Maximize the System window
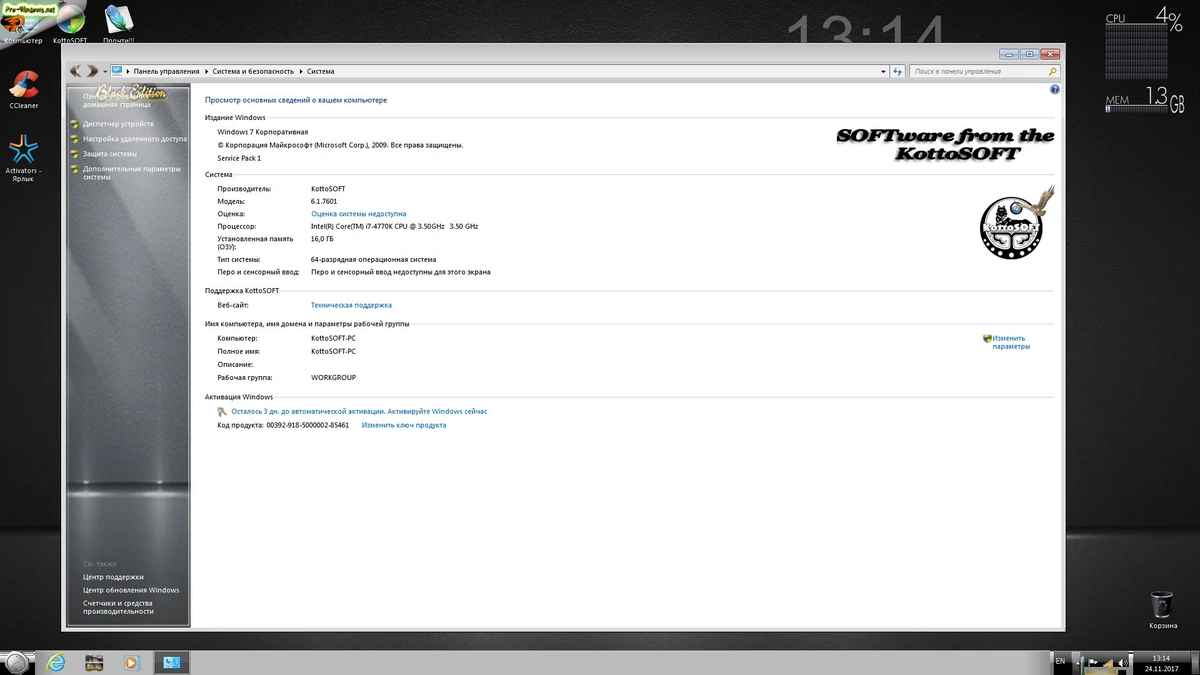1200x675 pixels. click(1029, 53)
